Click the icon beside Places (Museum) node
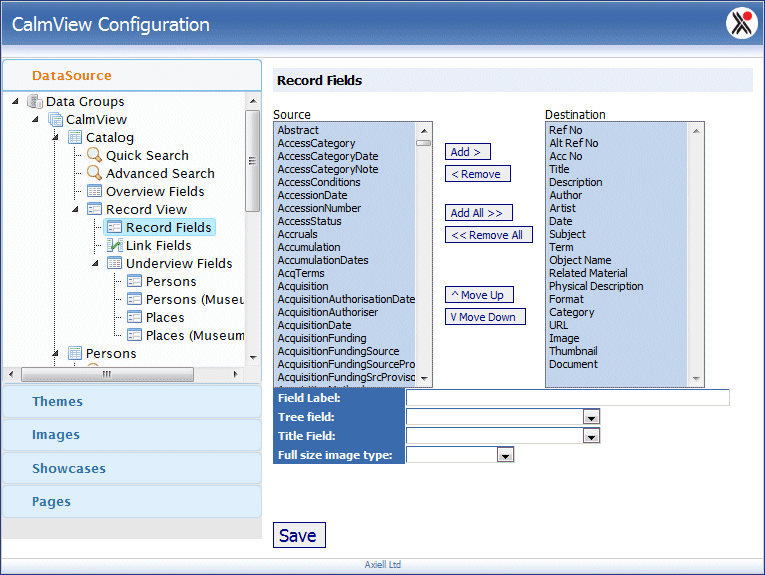Viewport: 765px width, 575px height. point(134,336)
